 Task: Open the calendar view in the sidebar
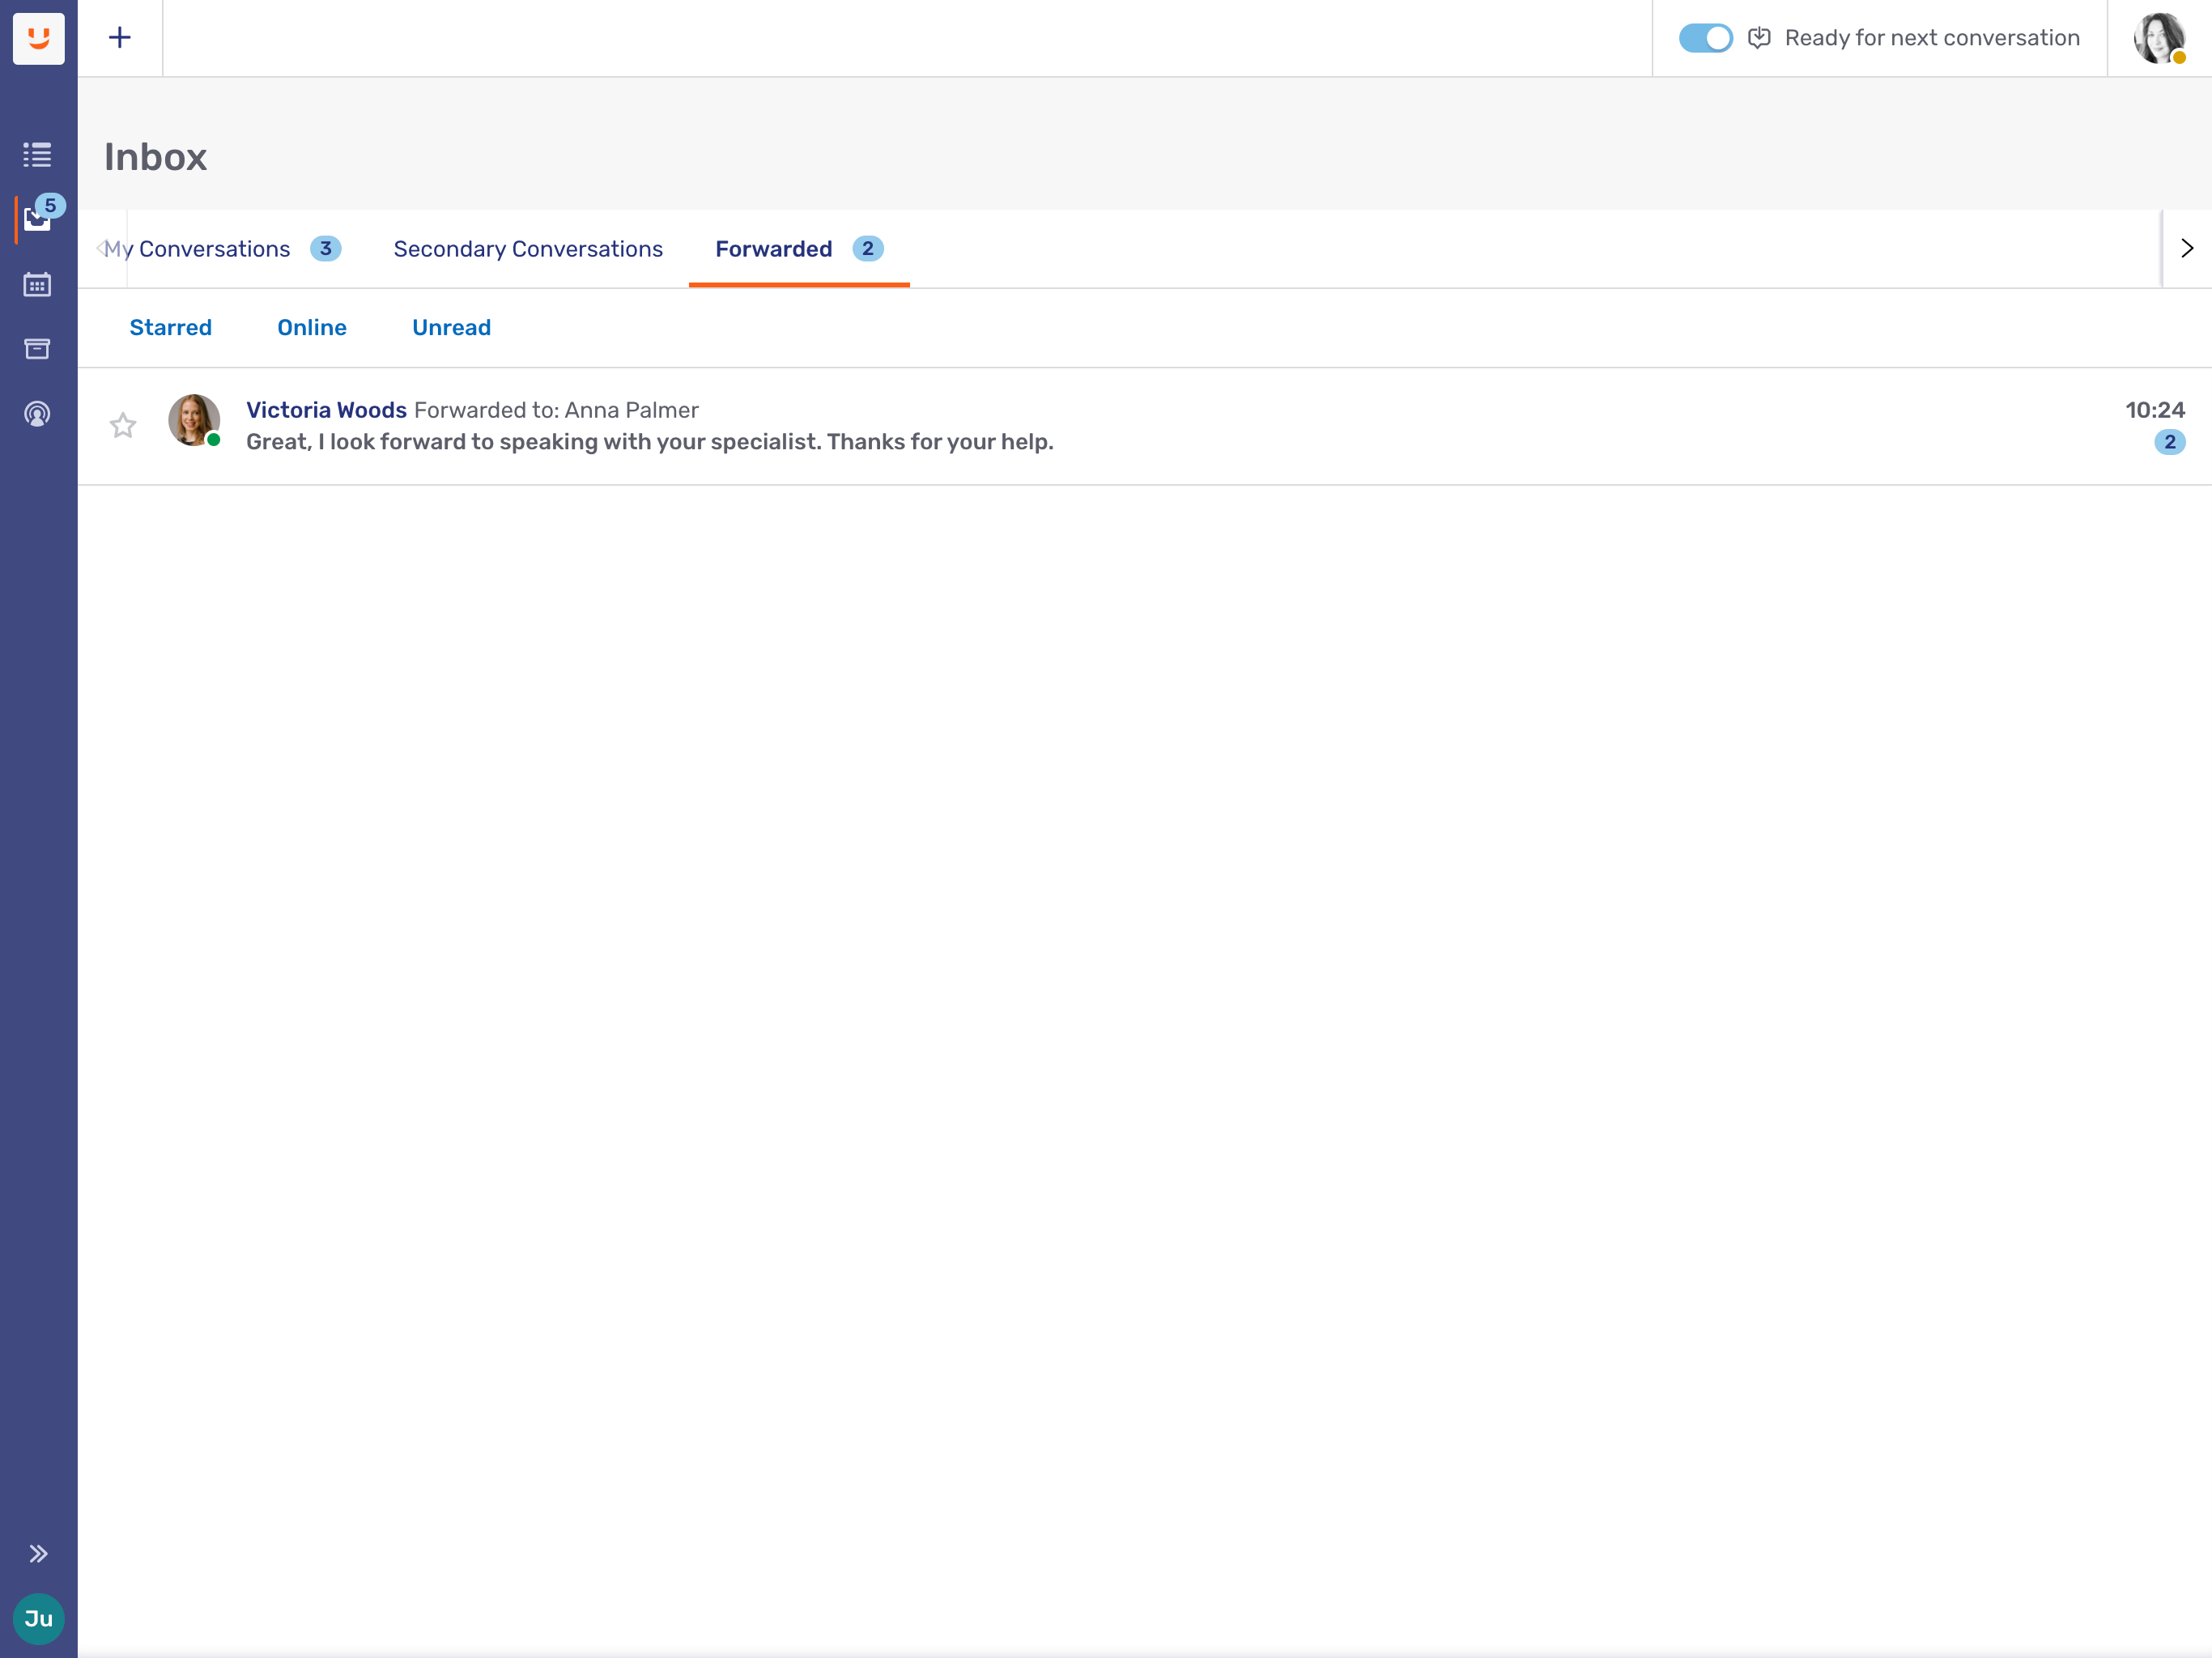37,284
